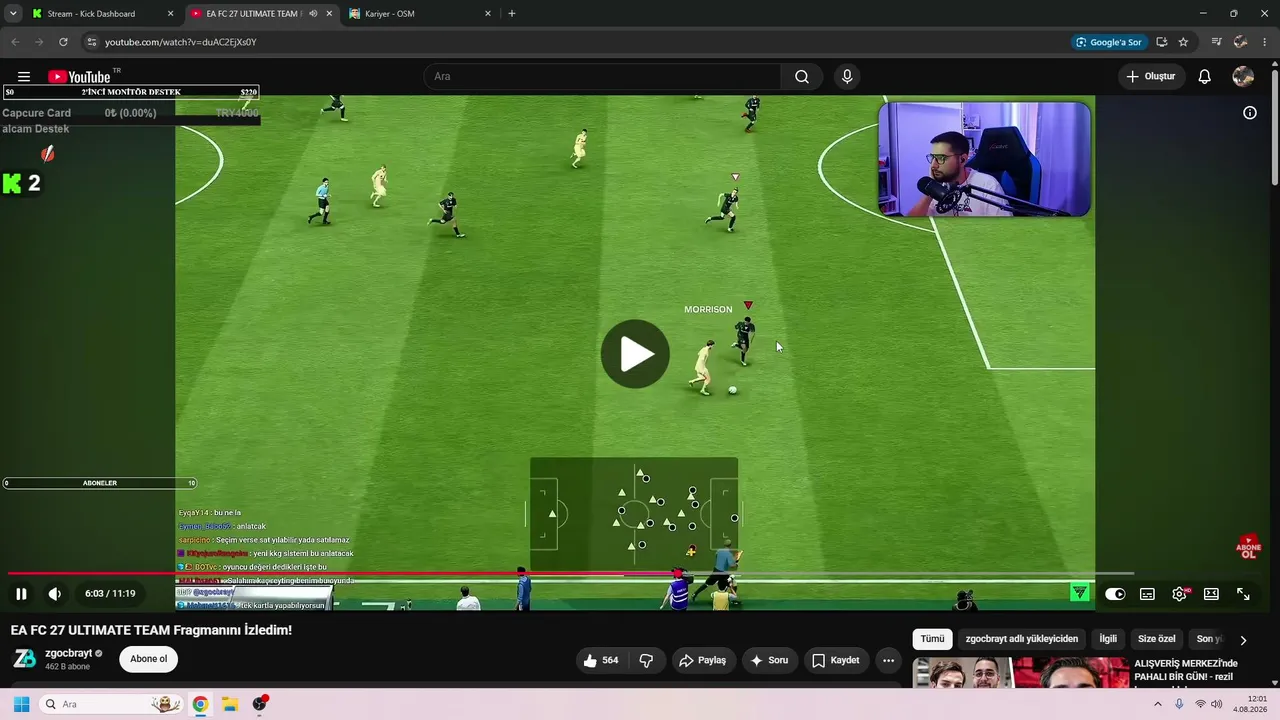
Task: Reload the page
Action: coord(63,42)
